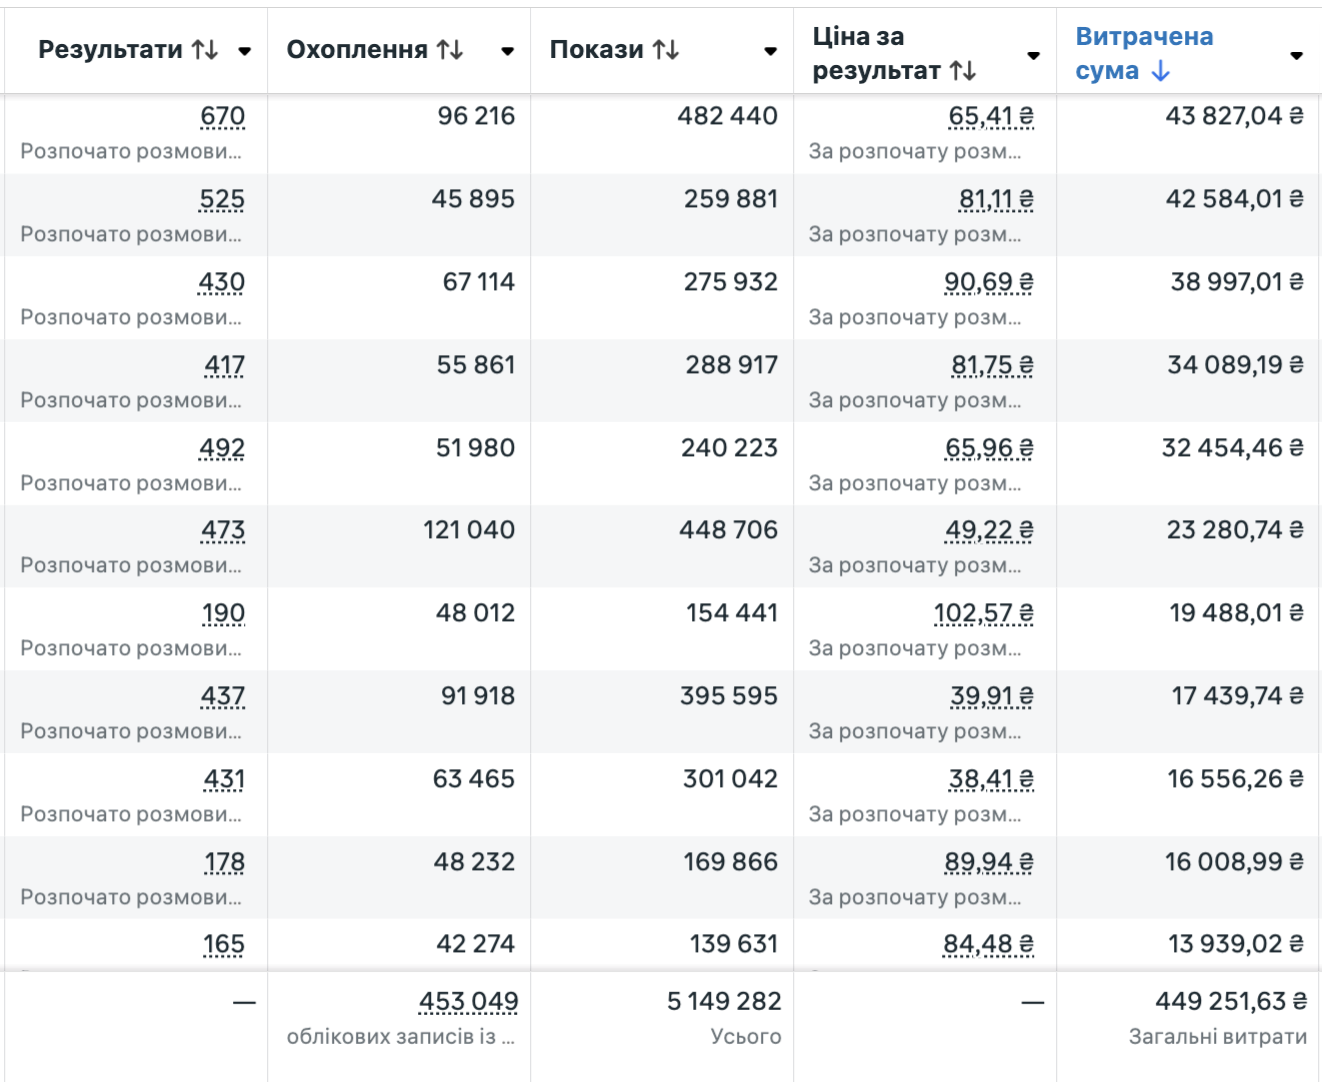Open the Результати column dropdown caret
This screenshot has width=1322, height=1082.
245,51
